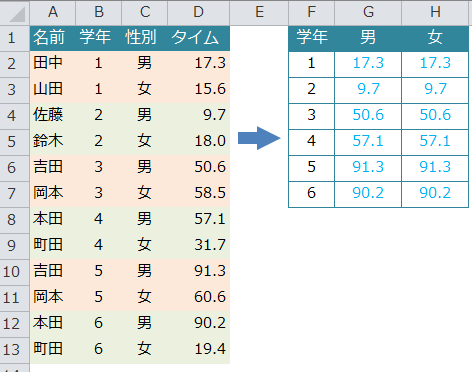472x372 pixels.
Task: Select cell H6 showing 91.3
Action: 435,167
